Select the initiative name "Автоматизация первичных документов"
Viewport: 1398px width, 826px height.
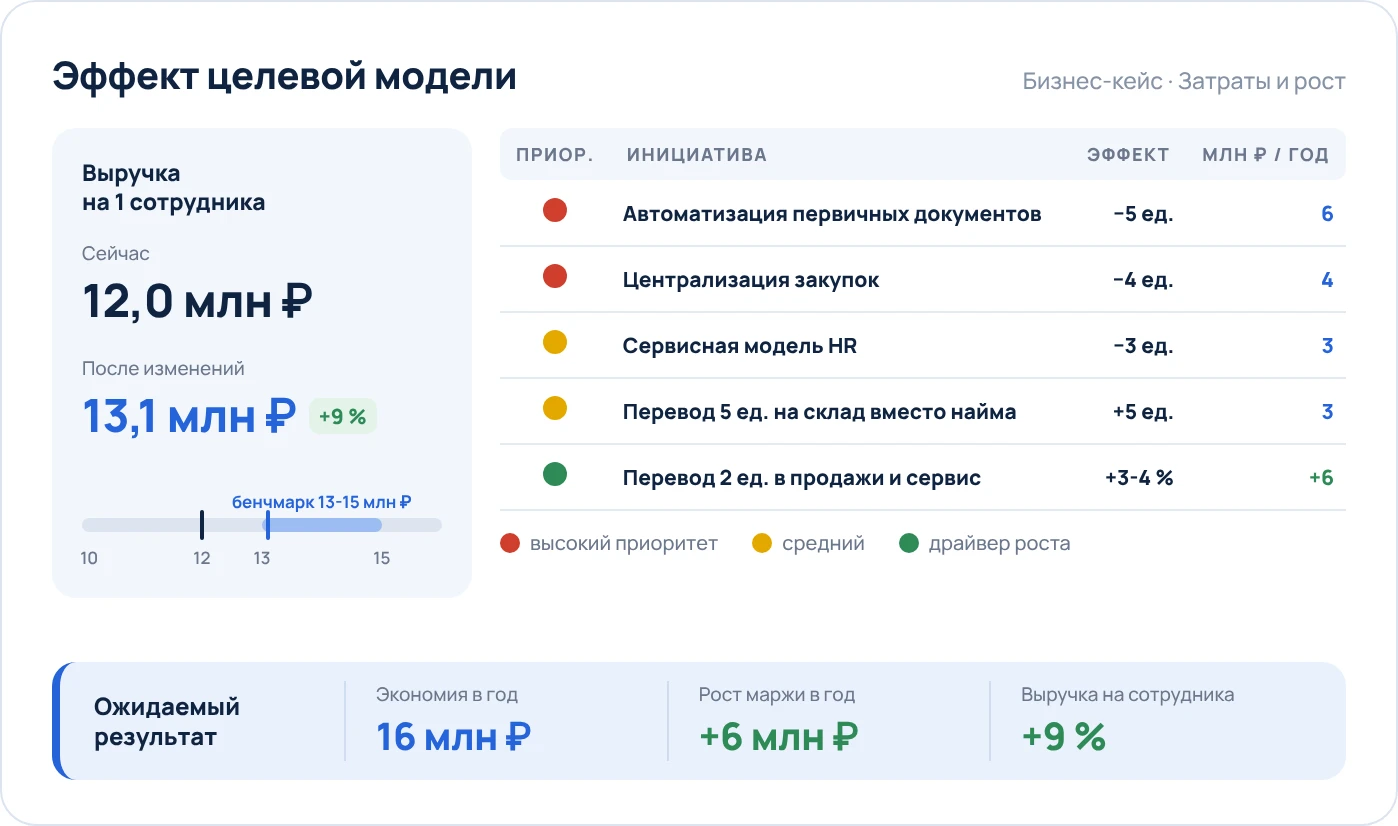pyautogui.click(x=832, y=214)
